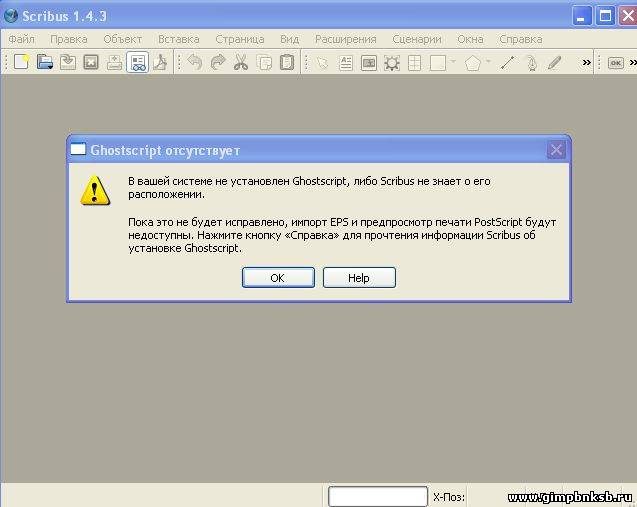Click the Print toolbar icon
Image resolution: width=637 pixels, height=507 pixels.
[115, 62]
